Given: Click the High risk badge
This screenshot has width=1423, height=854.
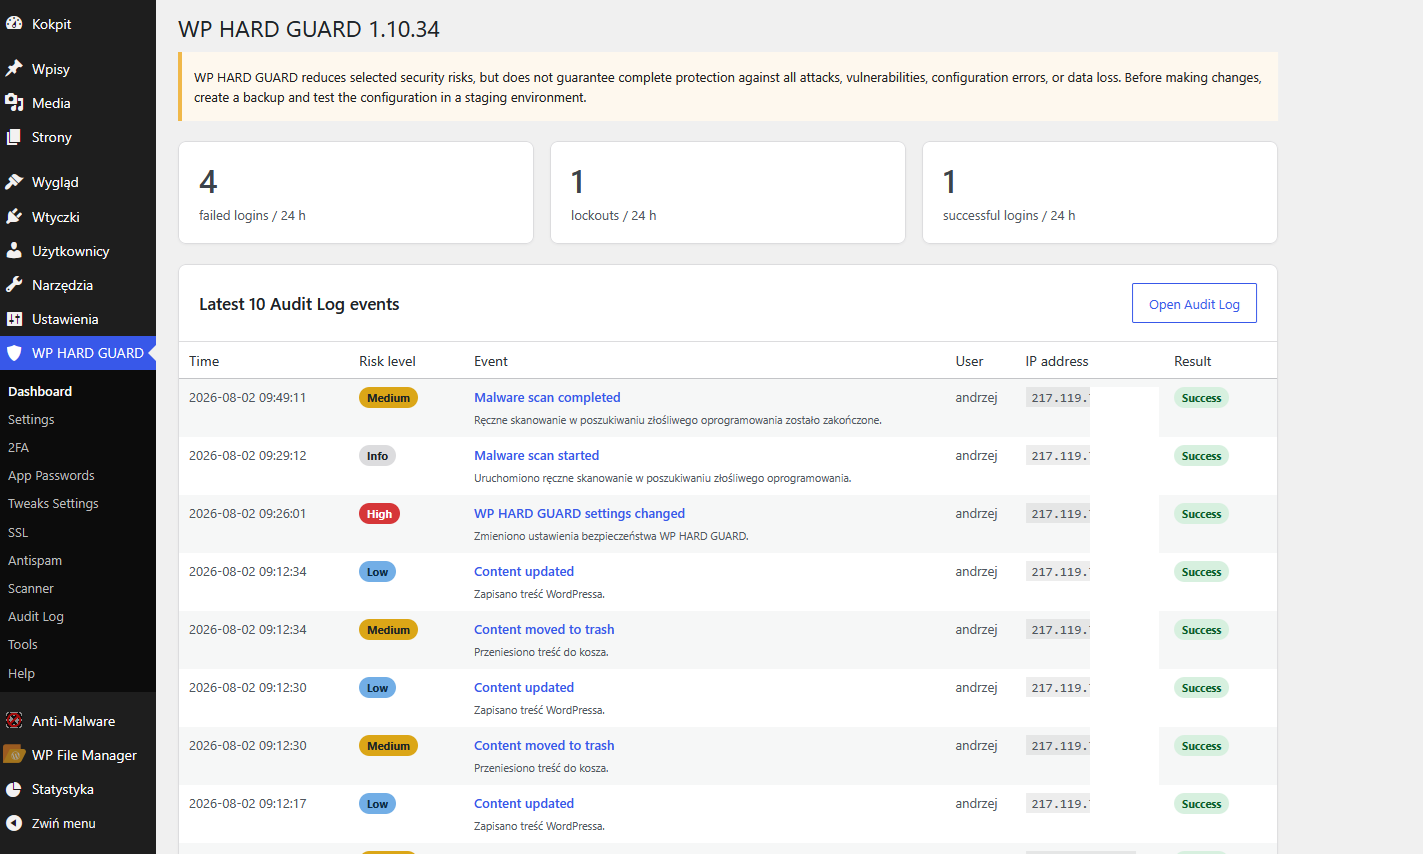Looking at the screenshot, I should click(379, 514).
